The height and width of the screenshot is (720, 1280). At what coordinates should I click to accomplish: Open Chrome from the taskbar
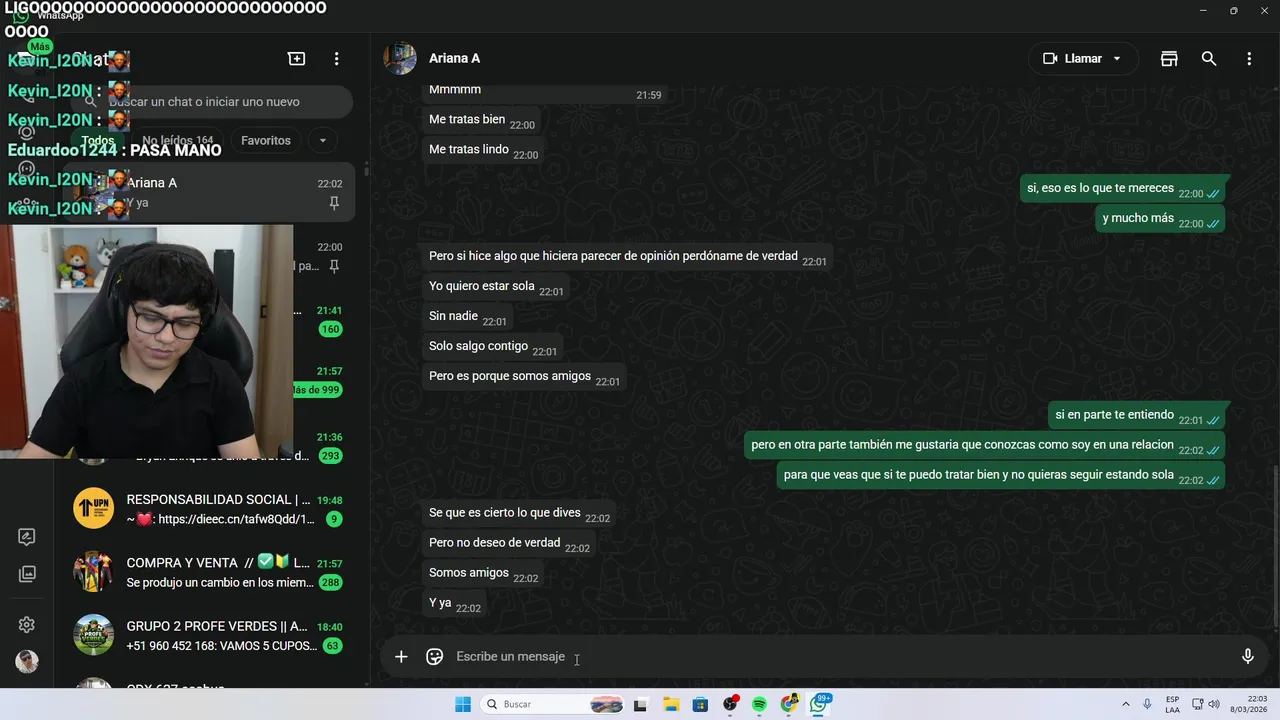point(789,704)
